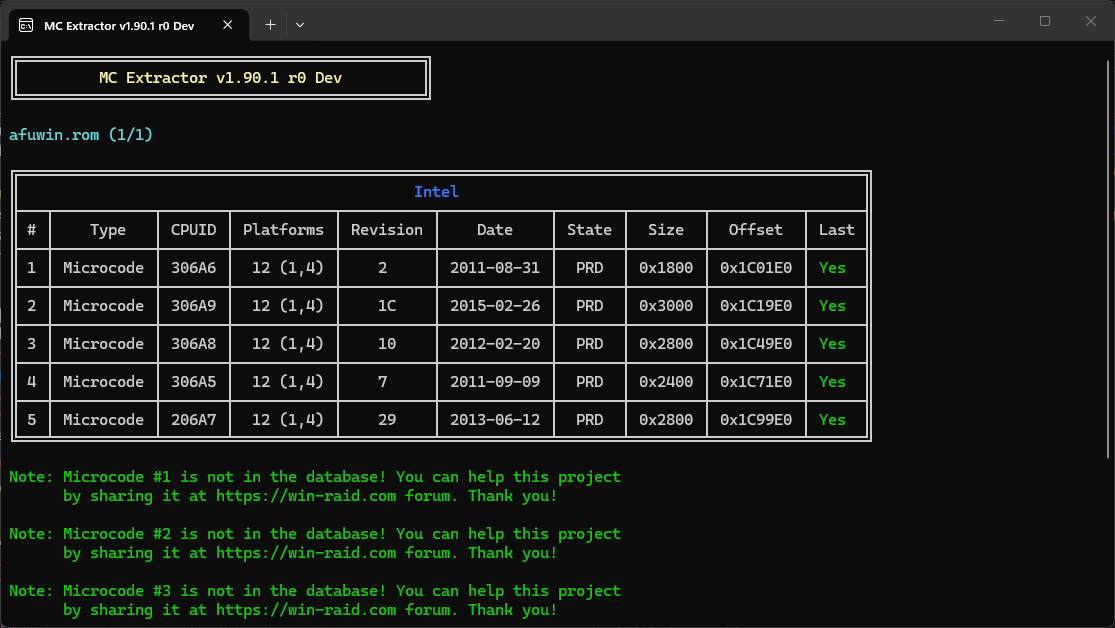Click the Last column header
Screen dimensions: 1115x628
(836, 230)
